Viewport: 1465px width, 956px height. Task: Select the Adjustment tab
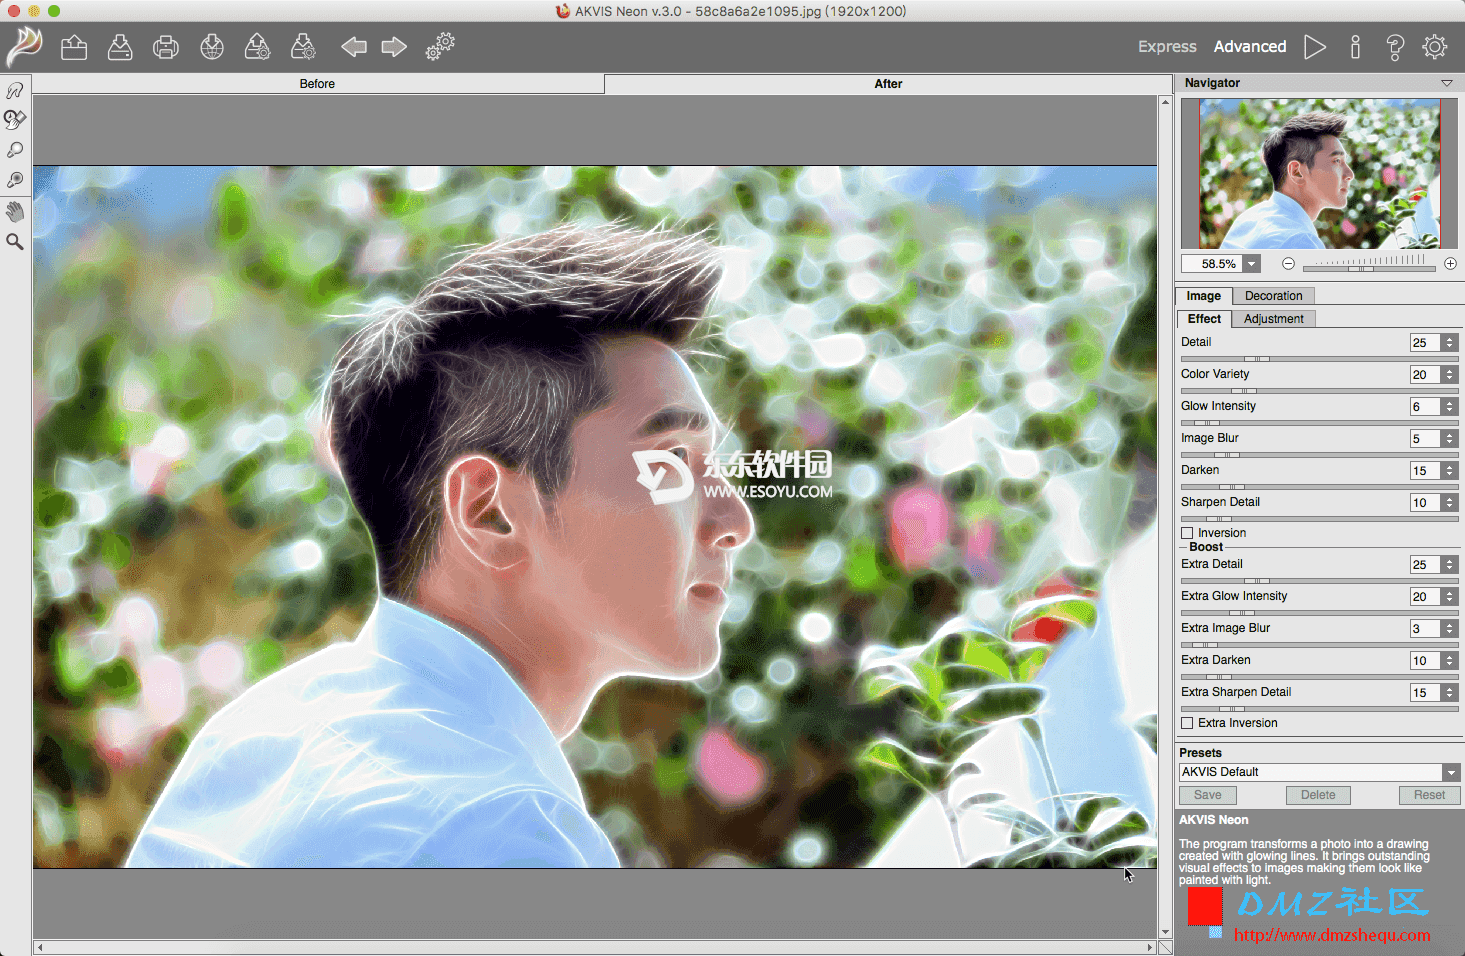click(x=1274, y=319)
